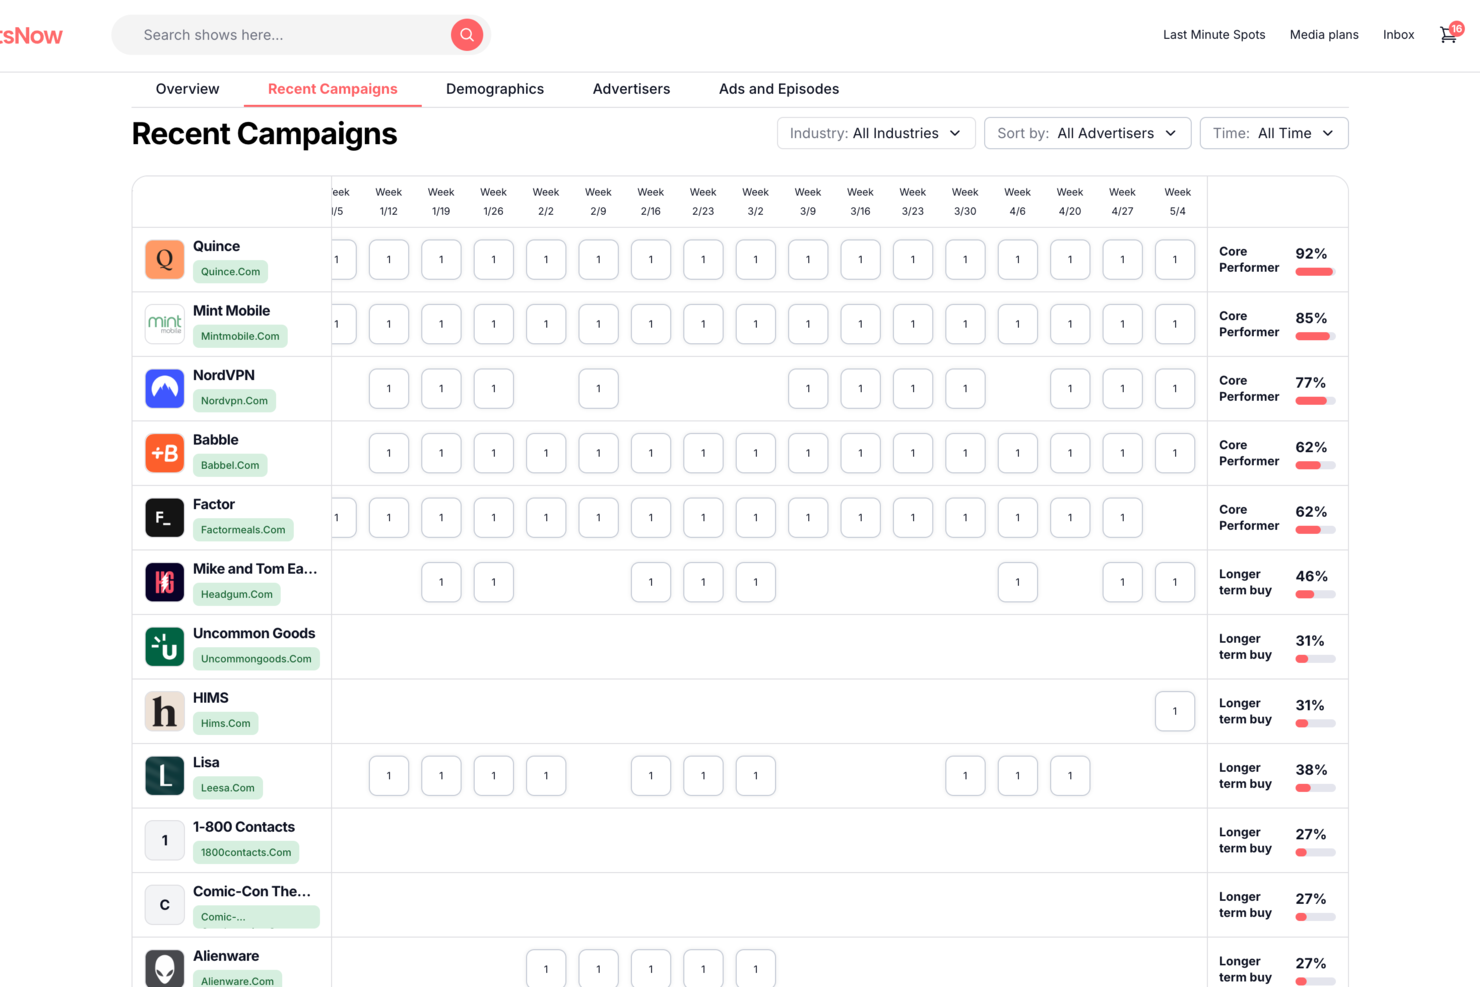
Task: Click the NordVPN logo icon
Action: [x=165, y=389]
